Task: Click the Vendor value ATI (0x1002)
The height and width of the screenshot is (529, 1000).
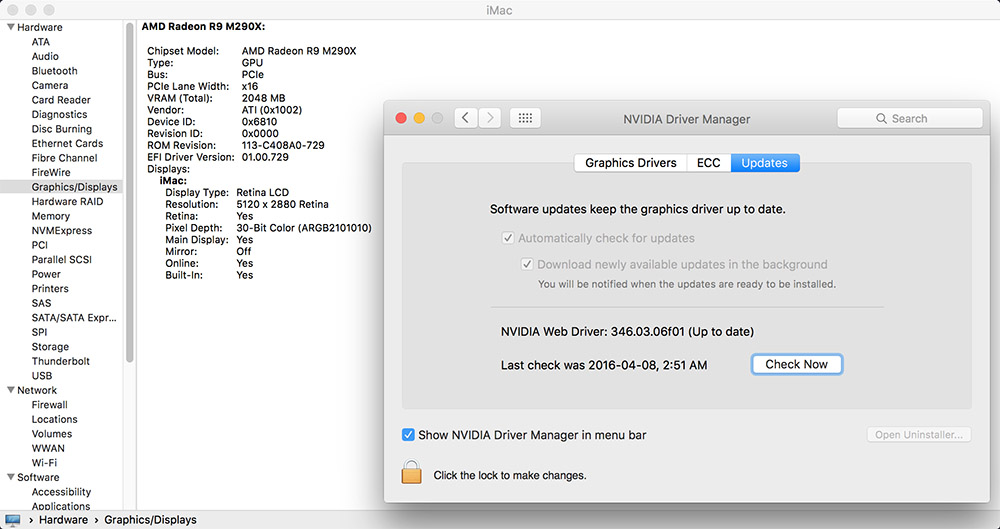Action: tap(272, 110)
